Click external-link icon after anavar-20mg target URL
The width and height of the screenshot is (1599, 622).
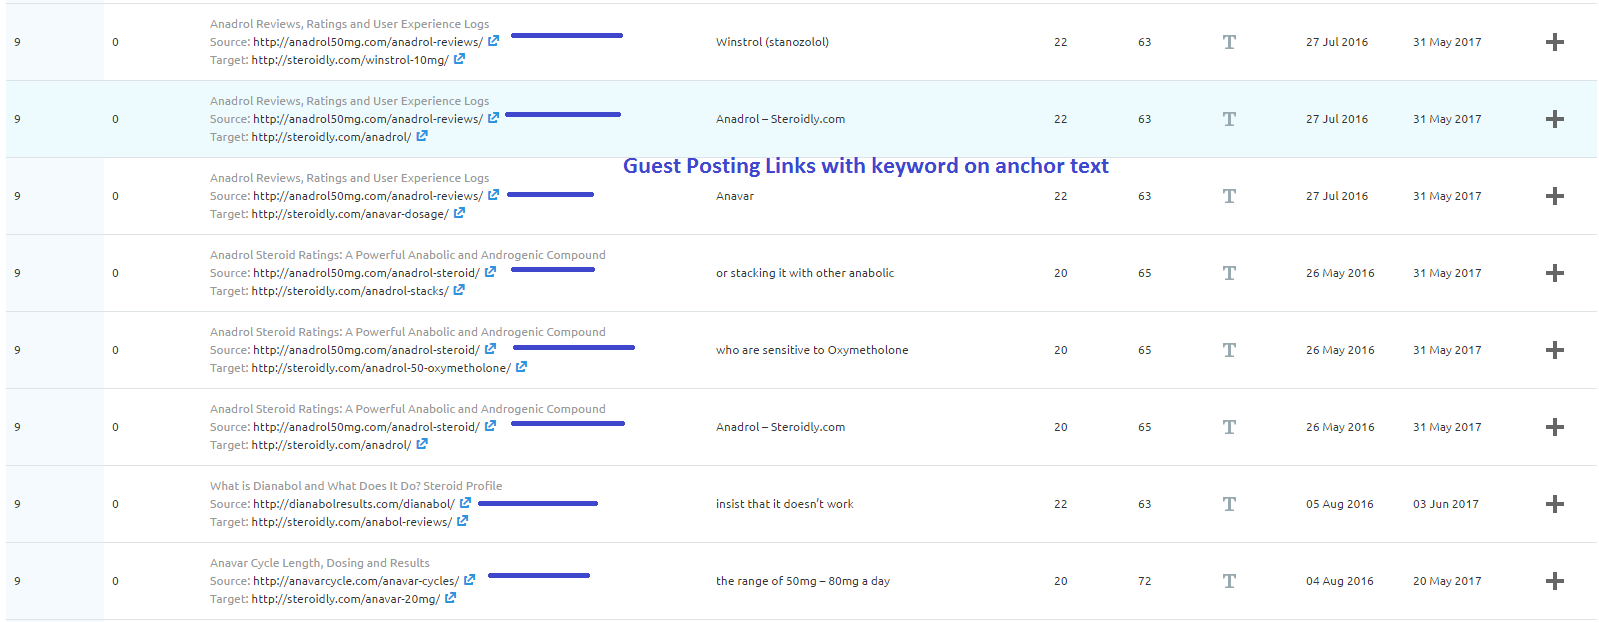coord(450,598)
